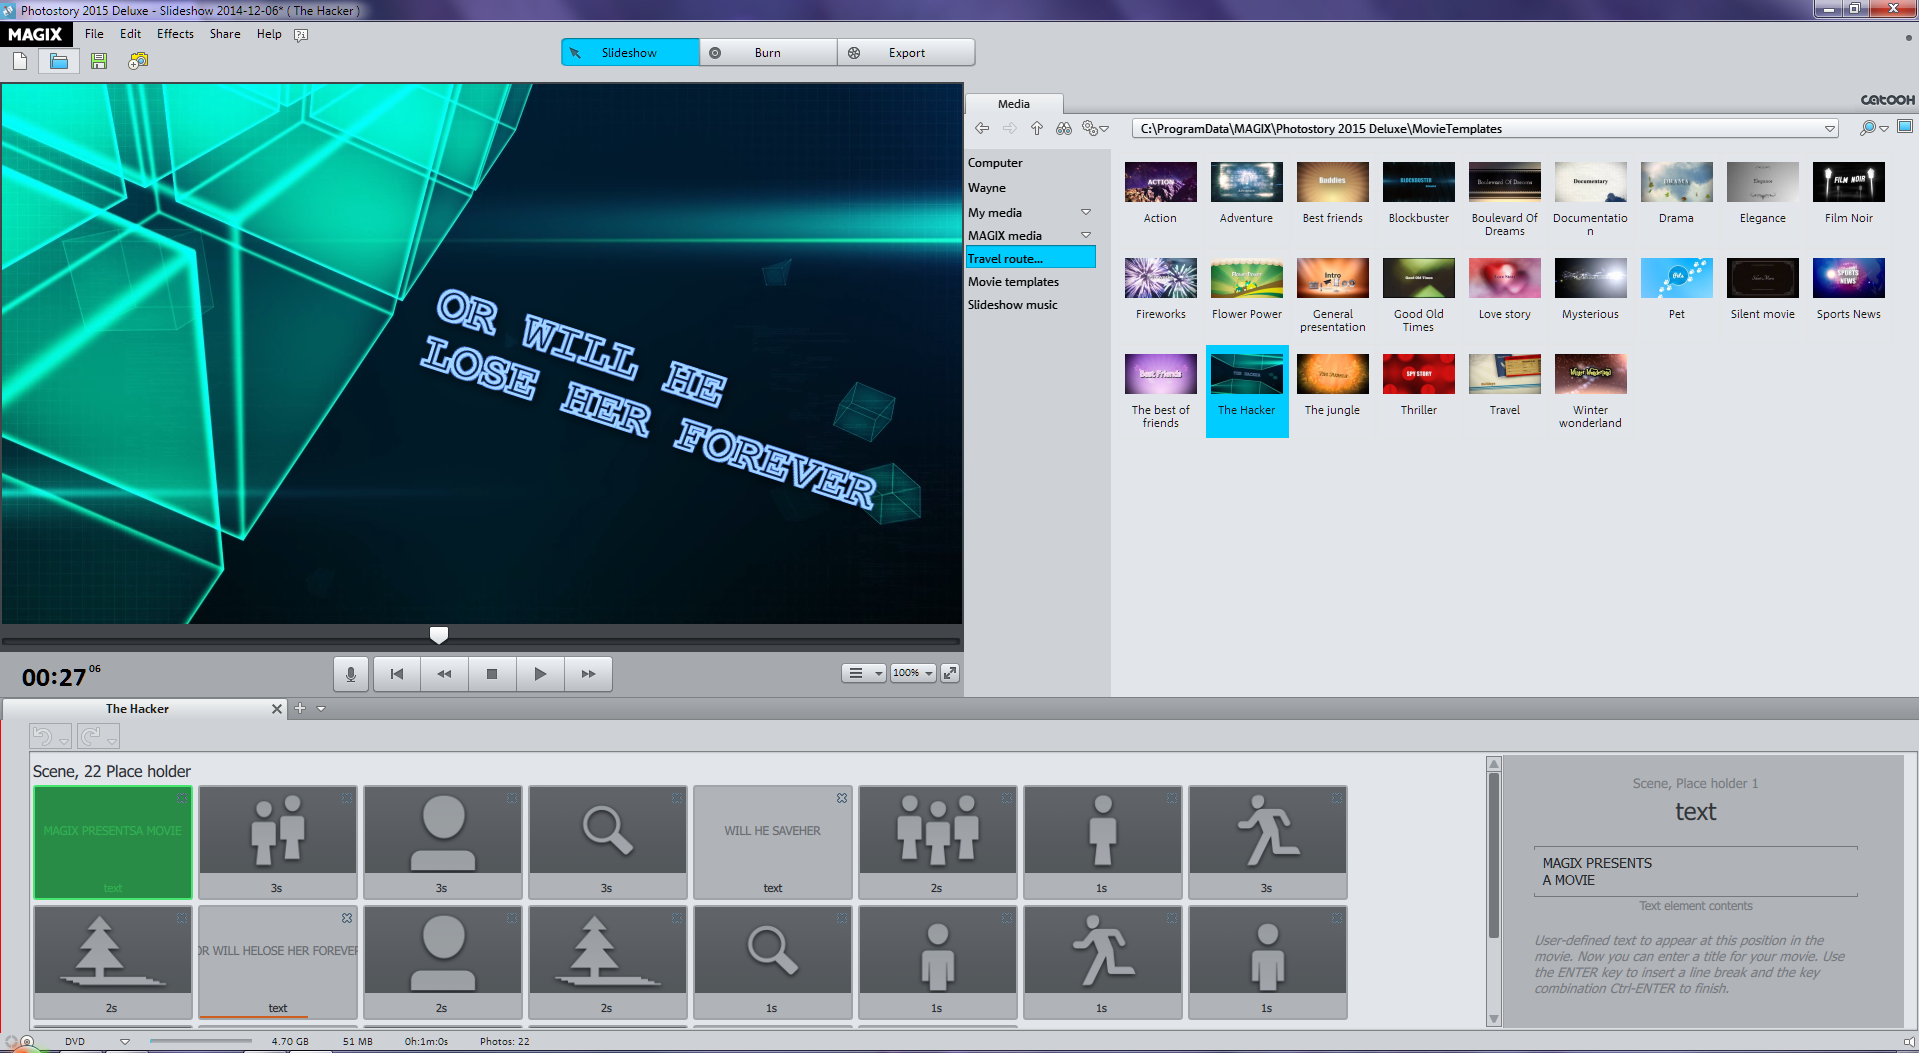
Task: Open the help tips icon beside the Help menu
Action: click(x=301, y=35)
